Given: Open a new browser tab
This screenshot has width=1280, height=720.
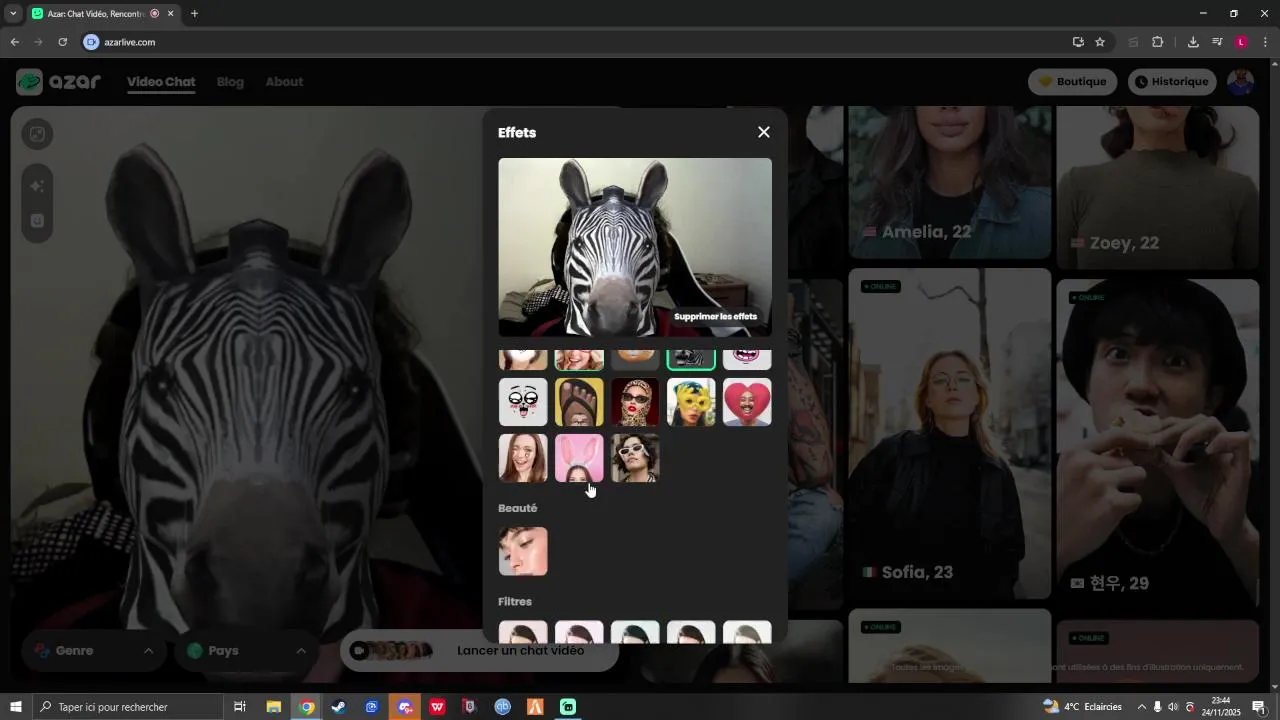Looking at the screenshot, I should (194, 14).
